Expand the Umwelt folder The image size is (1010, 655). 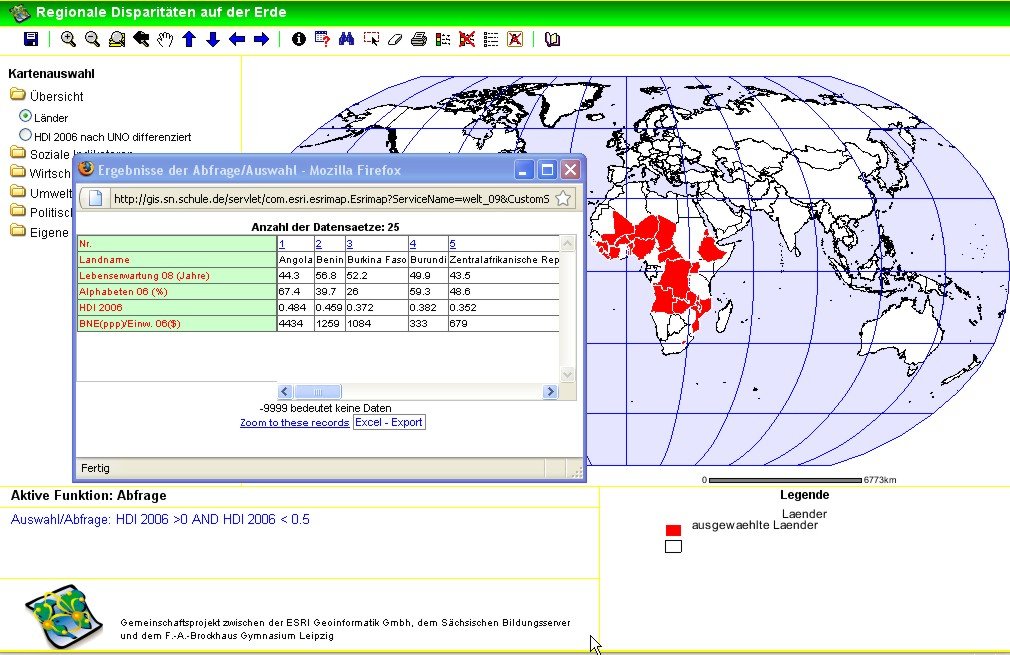click(x=17, y=192)
